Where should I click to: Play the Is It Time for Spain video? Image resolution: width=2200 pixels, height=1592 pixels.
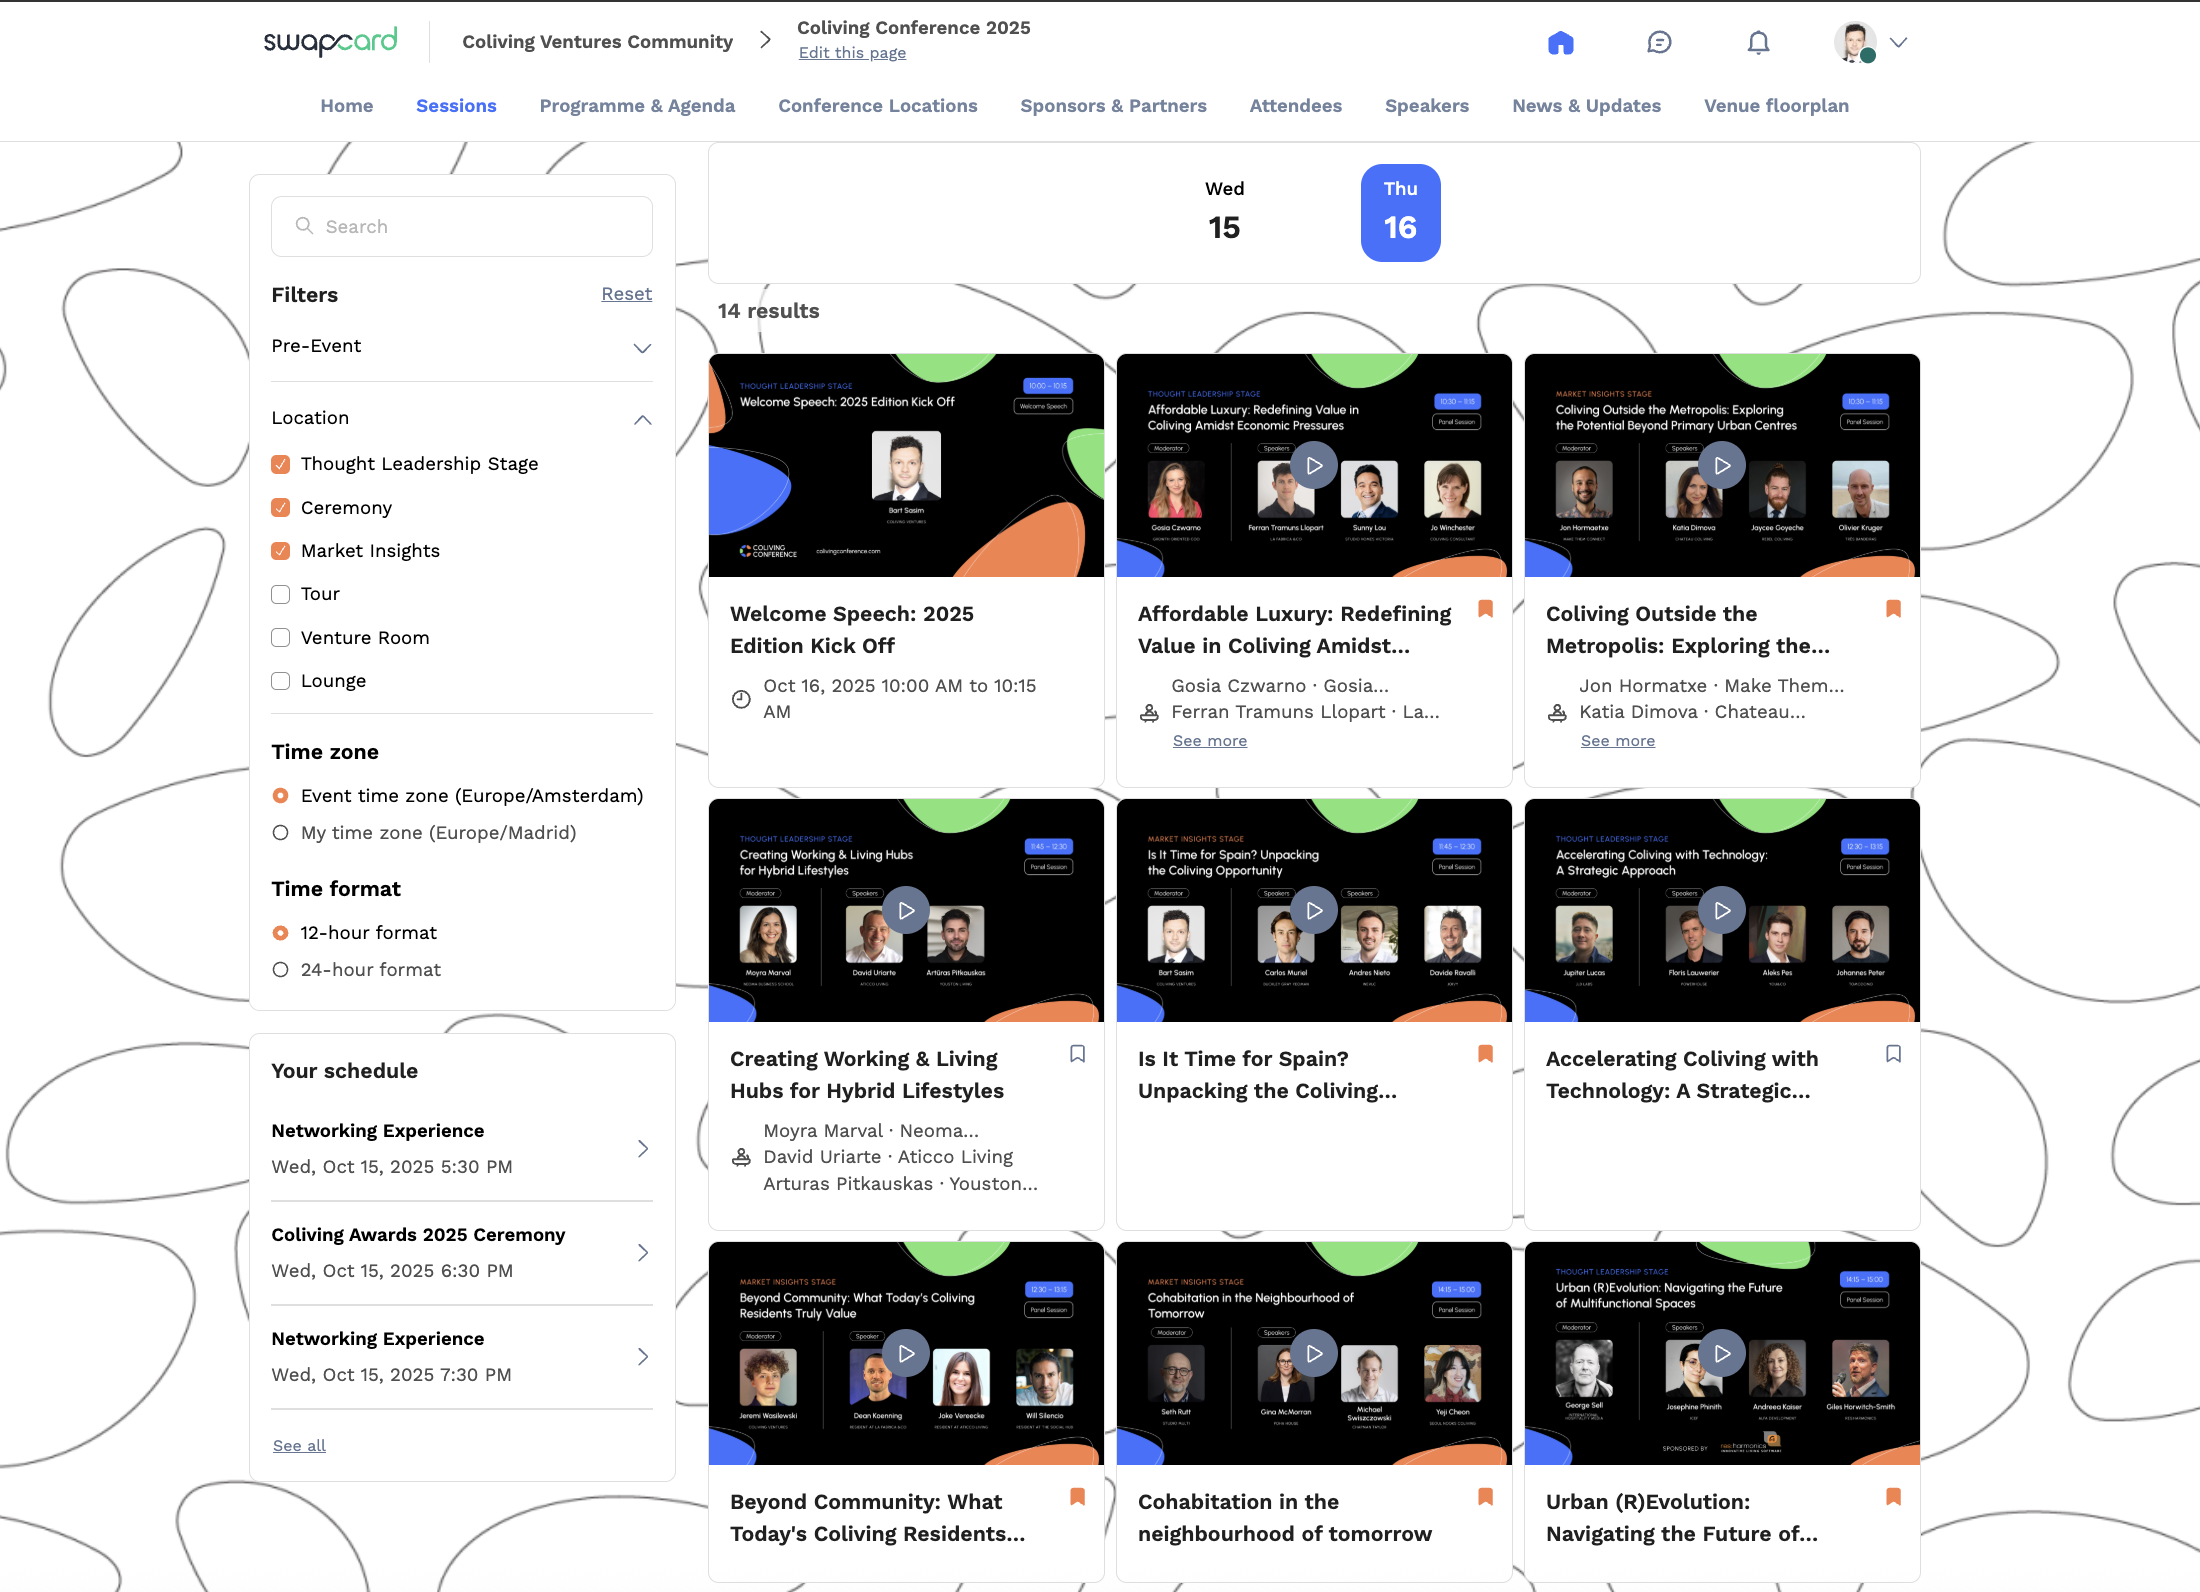[x=1314, y=910]
